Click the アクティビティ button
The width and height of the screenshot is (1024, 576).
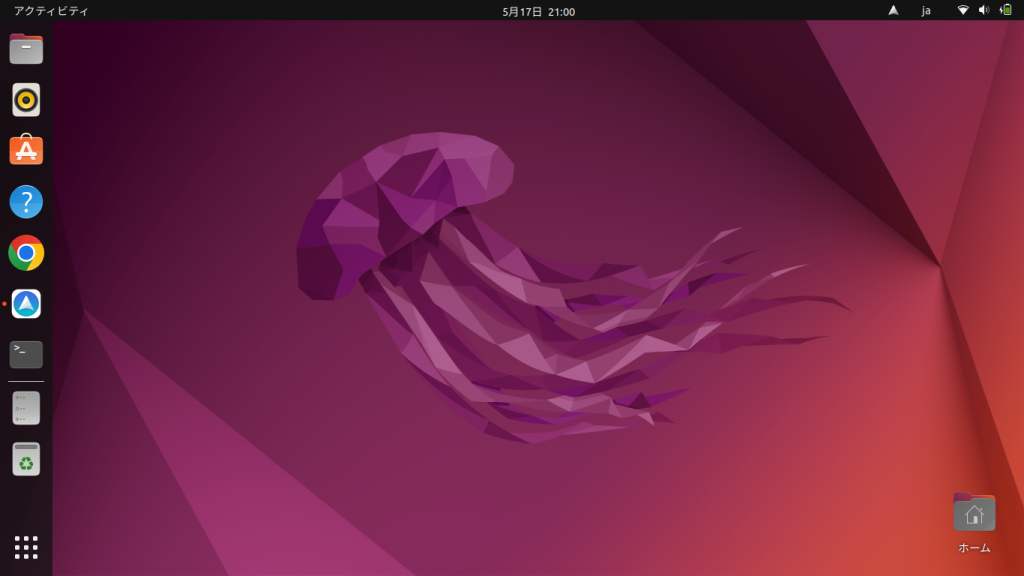pyautogui.click(x=51, y=11)
